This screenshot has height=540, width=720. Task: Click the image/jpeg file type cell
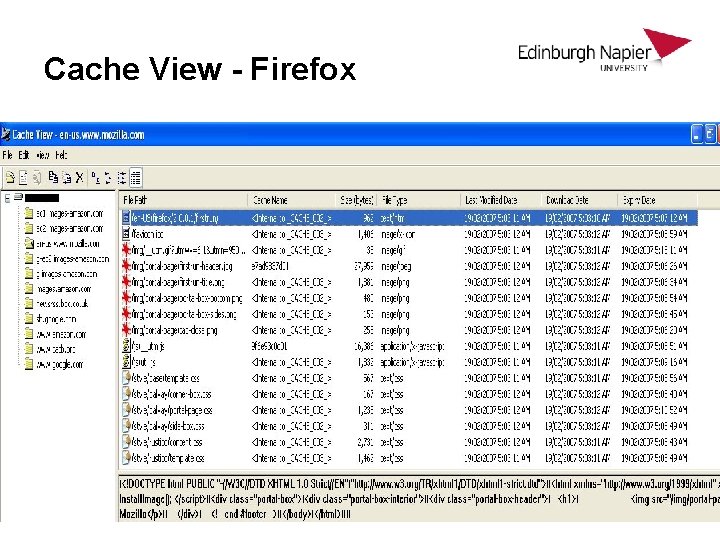point(396,266)
